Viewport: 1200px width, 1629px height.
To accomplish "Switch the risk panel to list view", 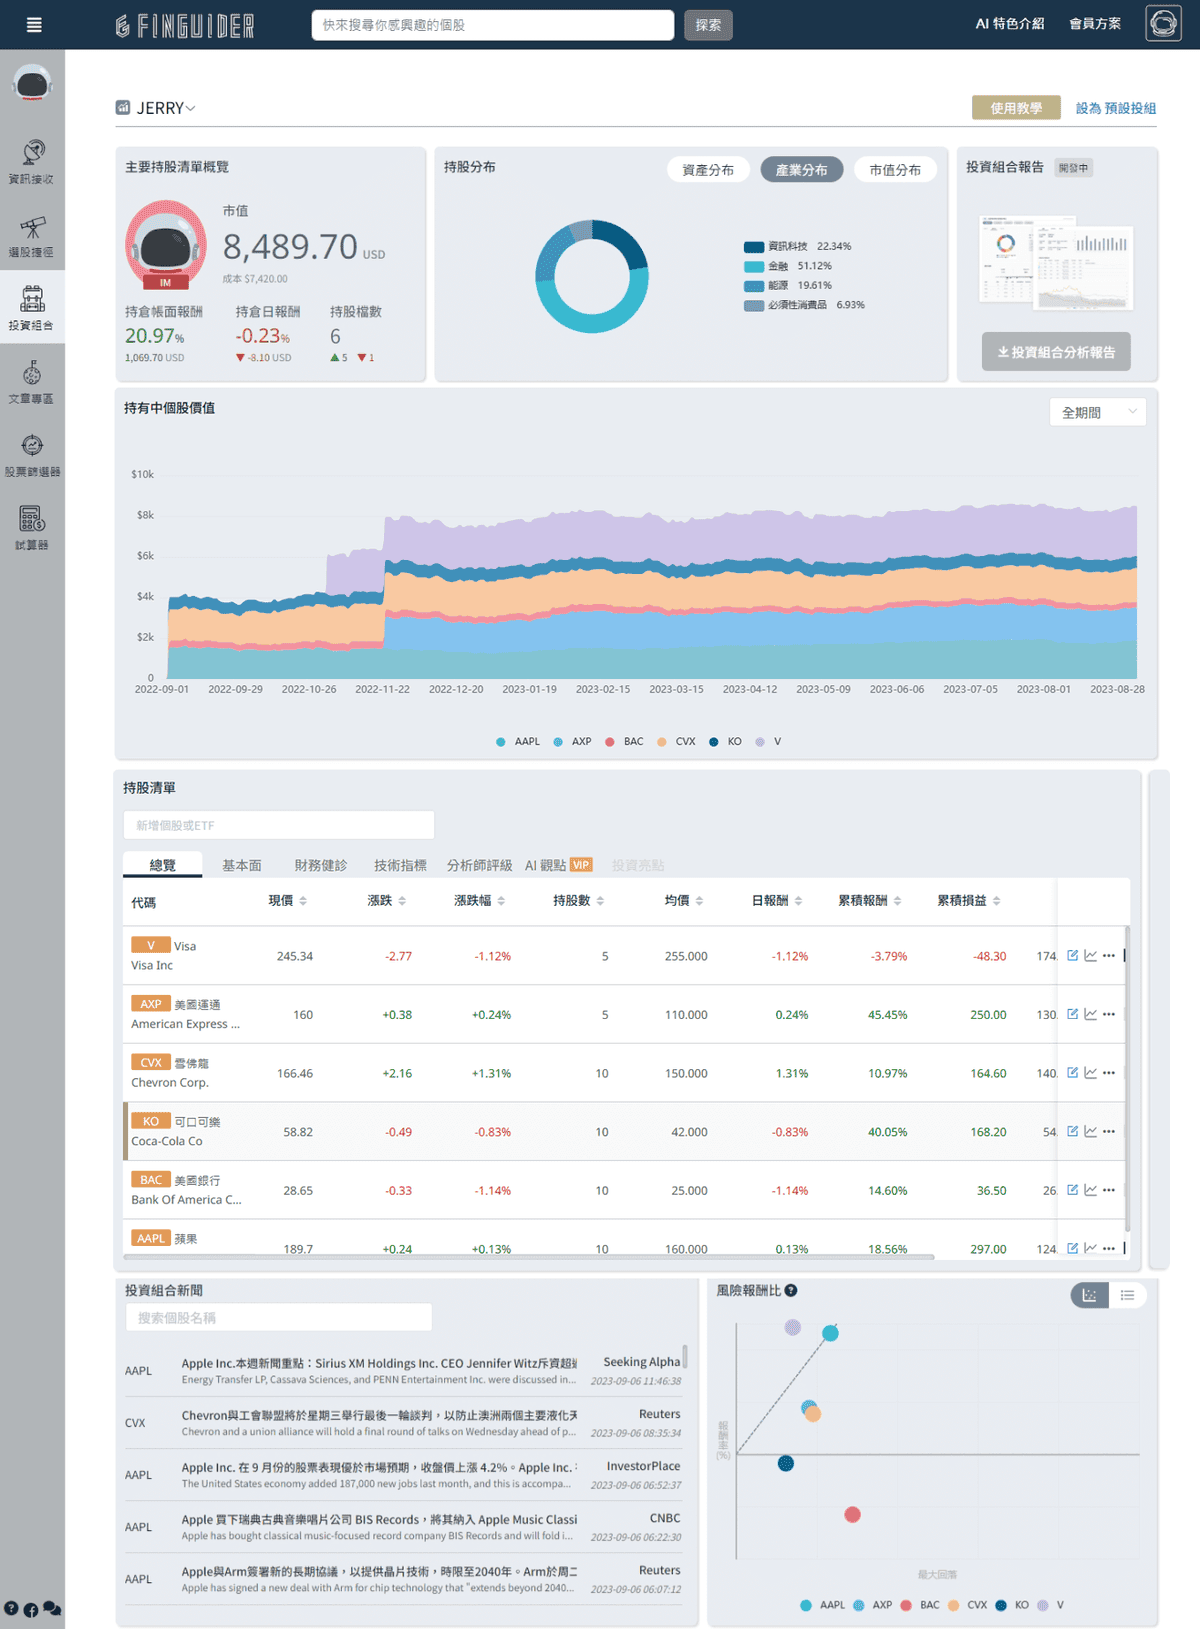I will (x=1128, y=1295).
